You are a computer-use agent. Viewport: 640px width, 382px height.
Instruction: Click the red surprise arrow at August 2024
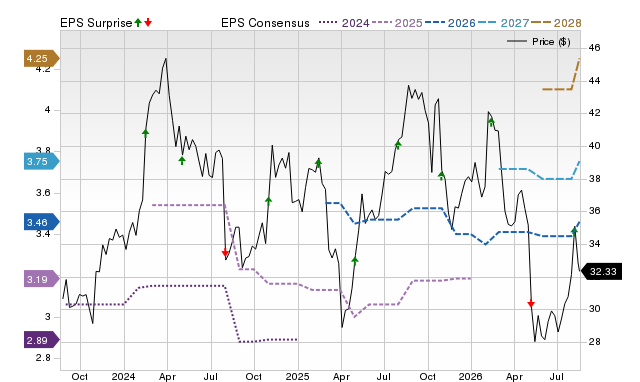(225, 253)
